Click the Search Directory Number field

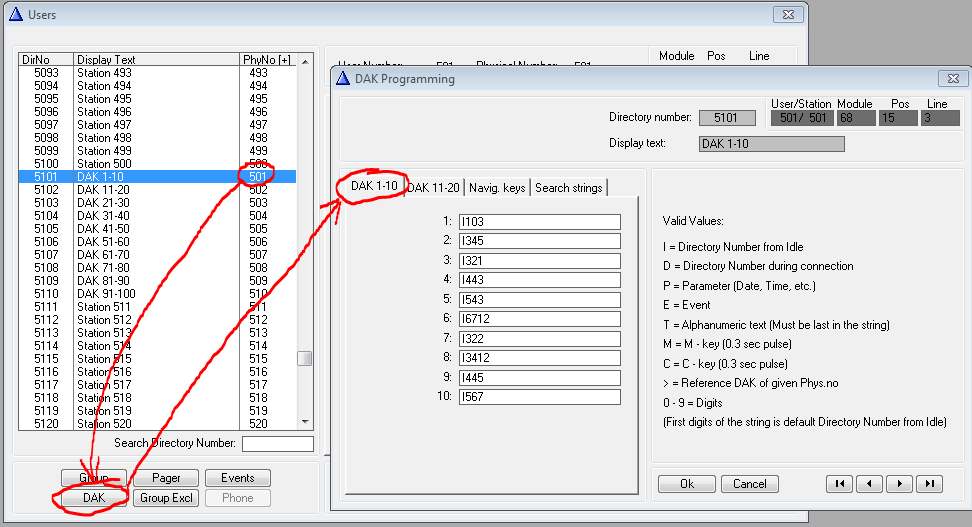point(277,444)
